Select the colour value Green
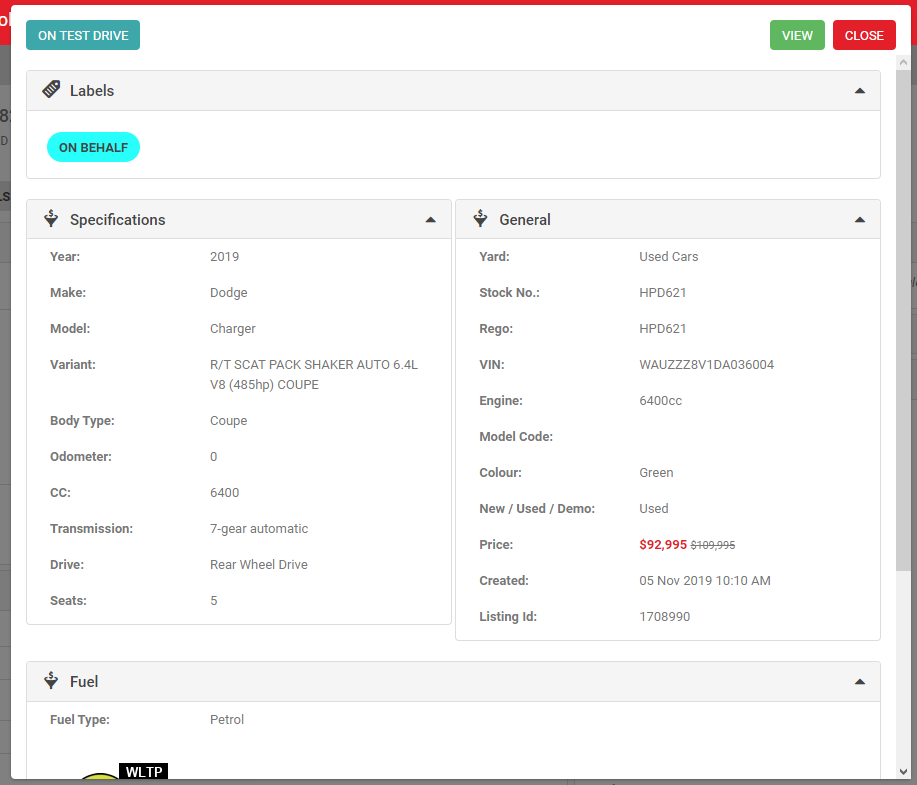Viewport: 917px width, 785px height. click(656, 473)
